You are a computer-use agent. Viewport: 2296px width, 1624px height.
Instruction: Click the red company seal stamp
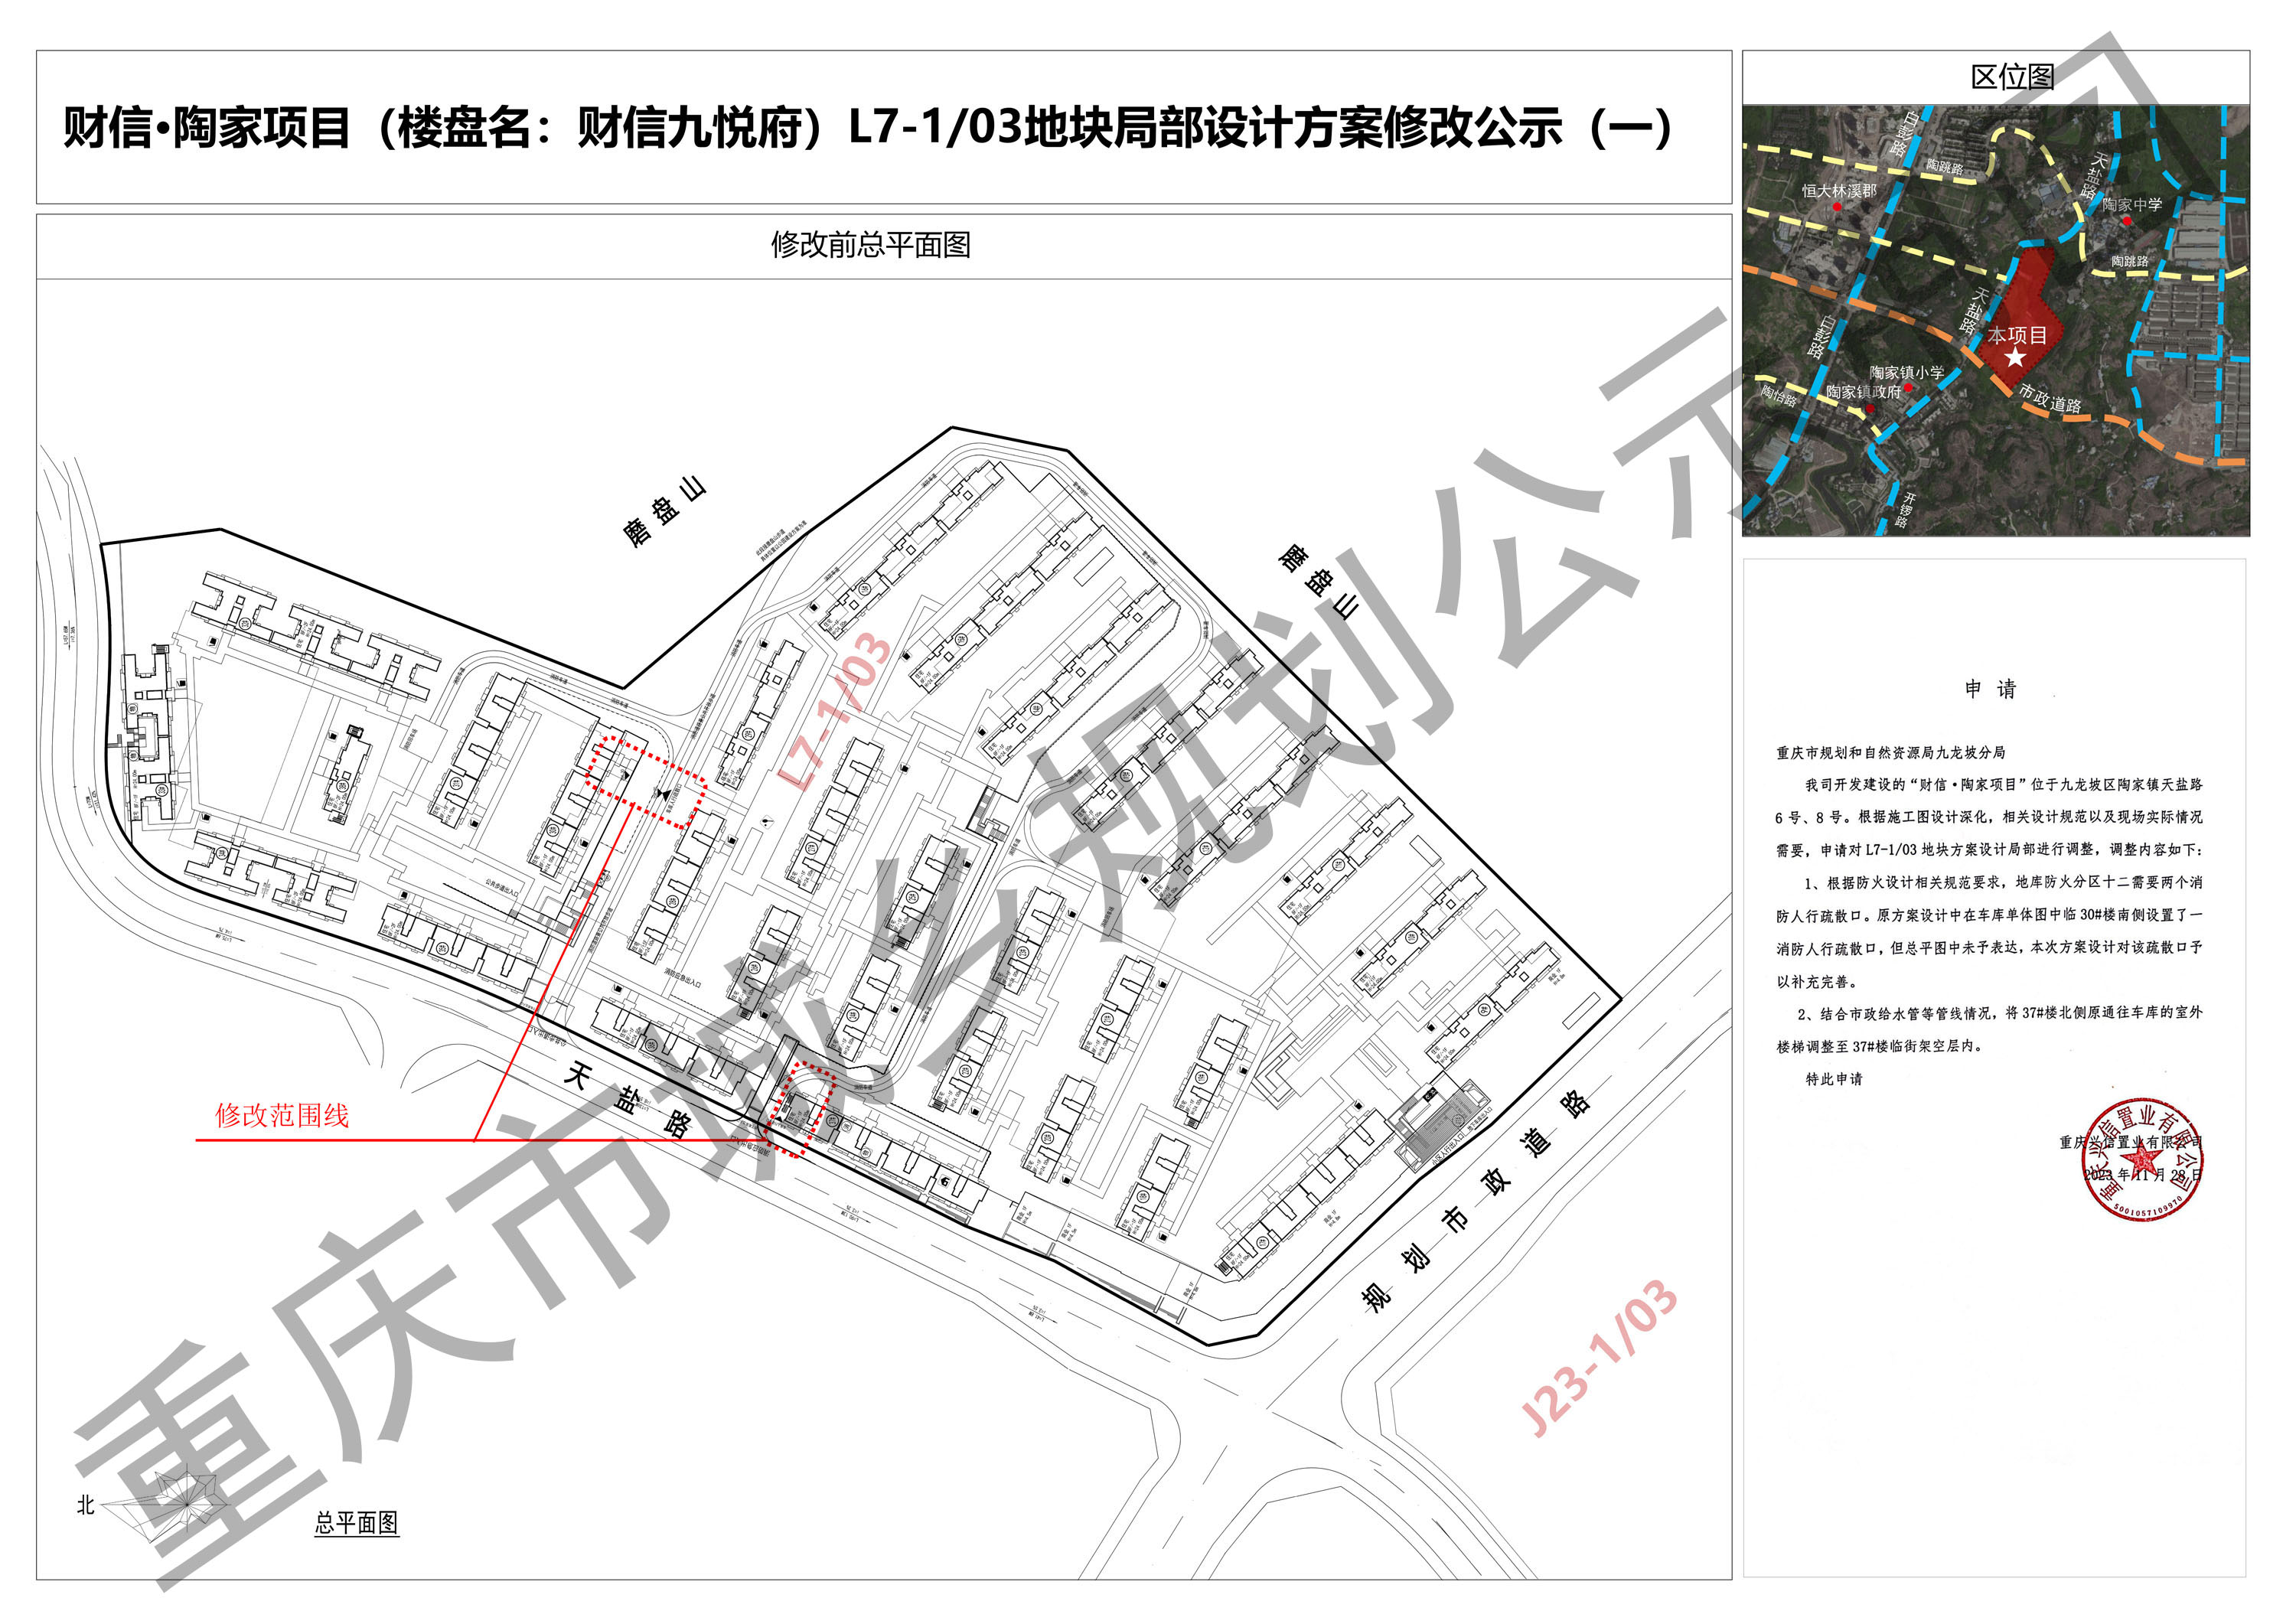click(x=2143, y=1160)
